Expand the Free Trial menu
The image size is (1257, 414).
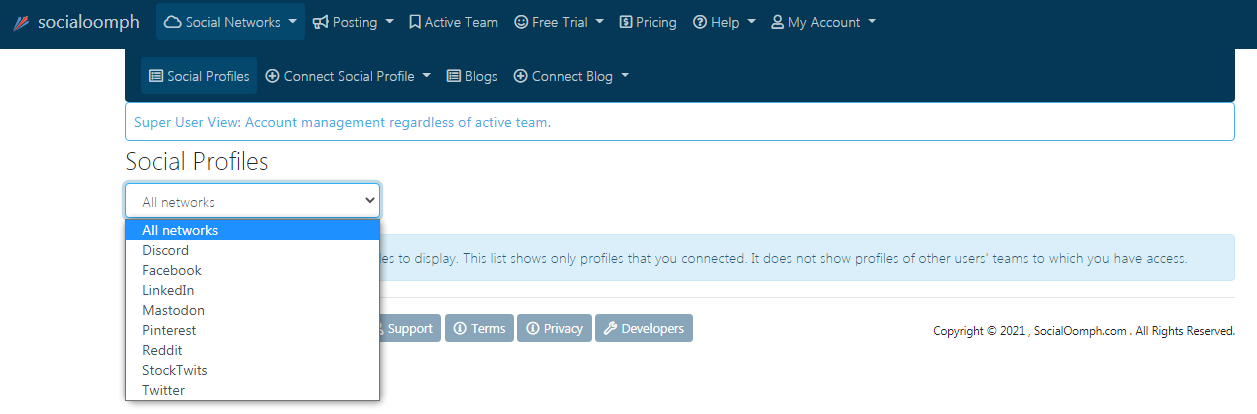(559, 22)
